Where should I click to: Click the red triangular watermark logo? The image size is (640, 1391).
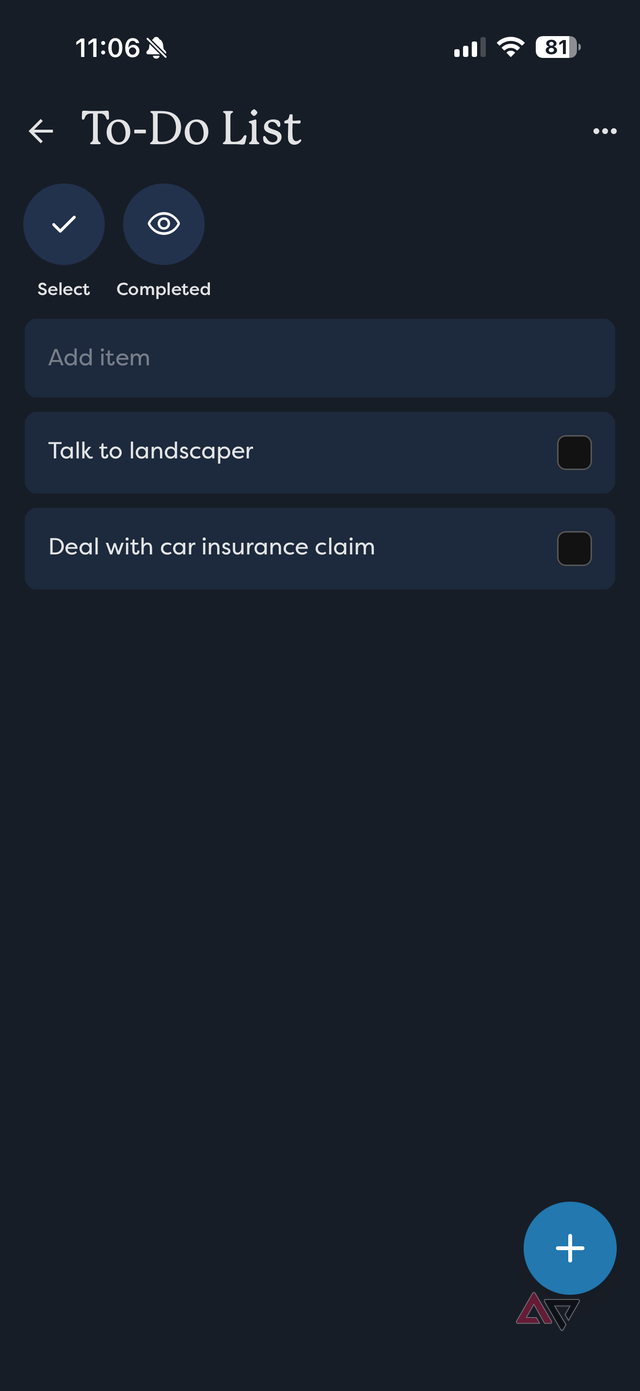tap(535, 1310)
